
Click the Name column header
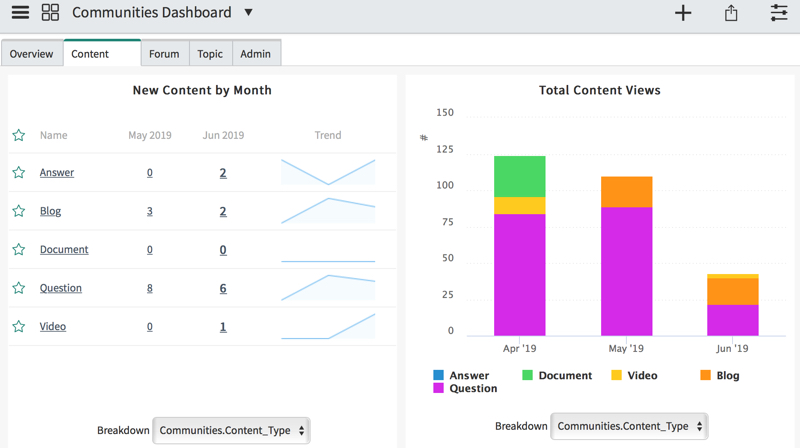tap(54, 135)
